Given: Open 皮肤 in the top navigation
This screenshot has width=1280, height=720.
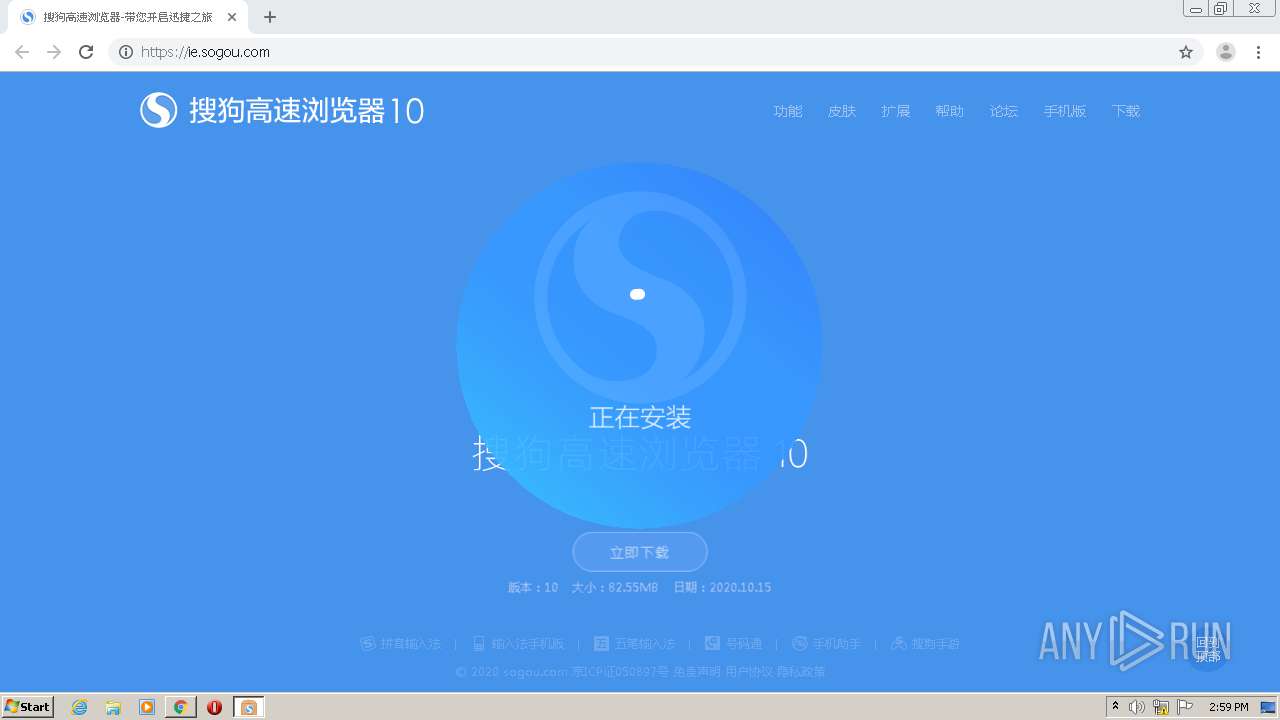Looking at the screenshot, I should pos(842,111).
